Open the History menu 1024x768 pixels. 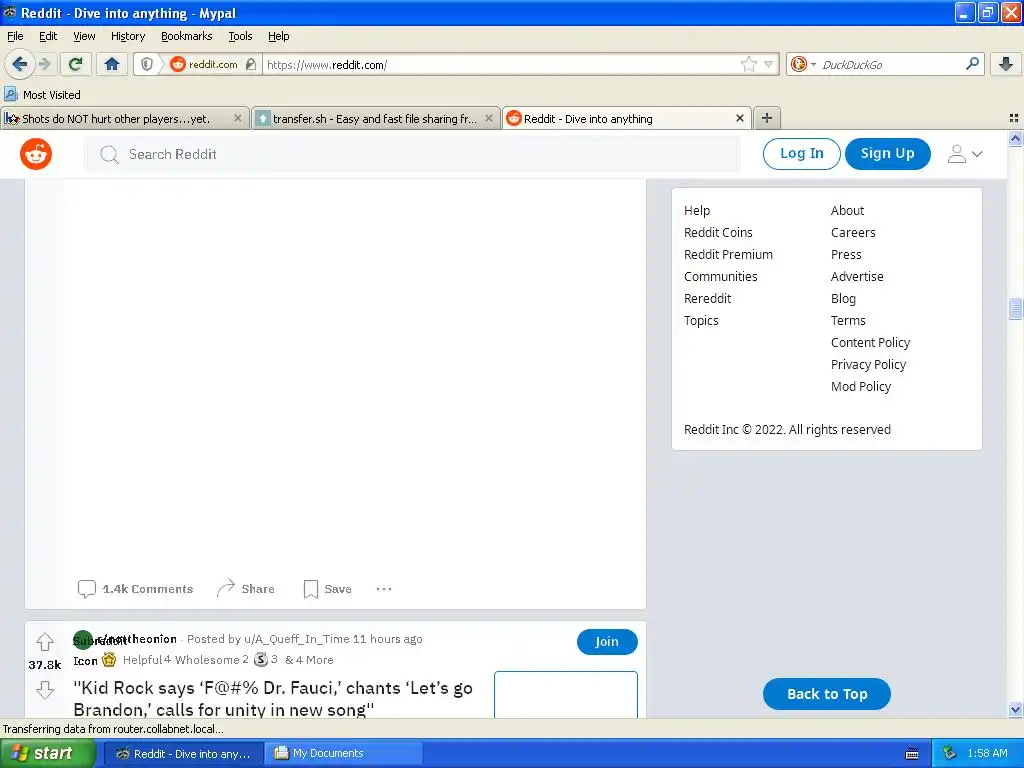(x=128, y=36)
